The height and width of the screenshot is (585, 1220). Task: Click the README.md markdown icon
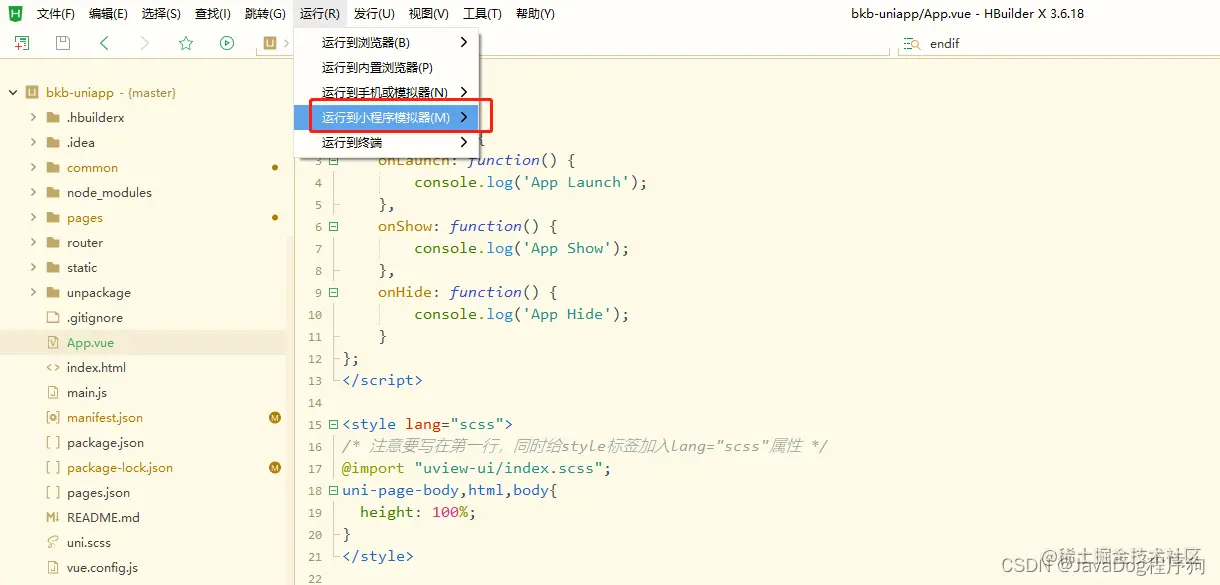(53, 517)
